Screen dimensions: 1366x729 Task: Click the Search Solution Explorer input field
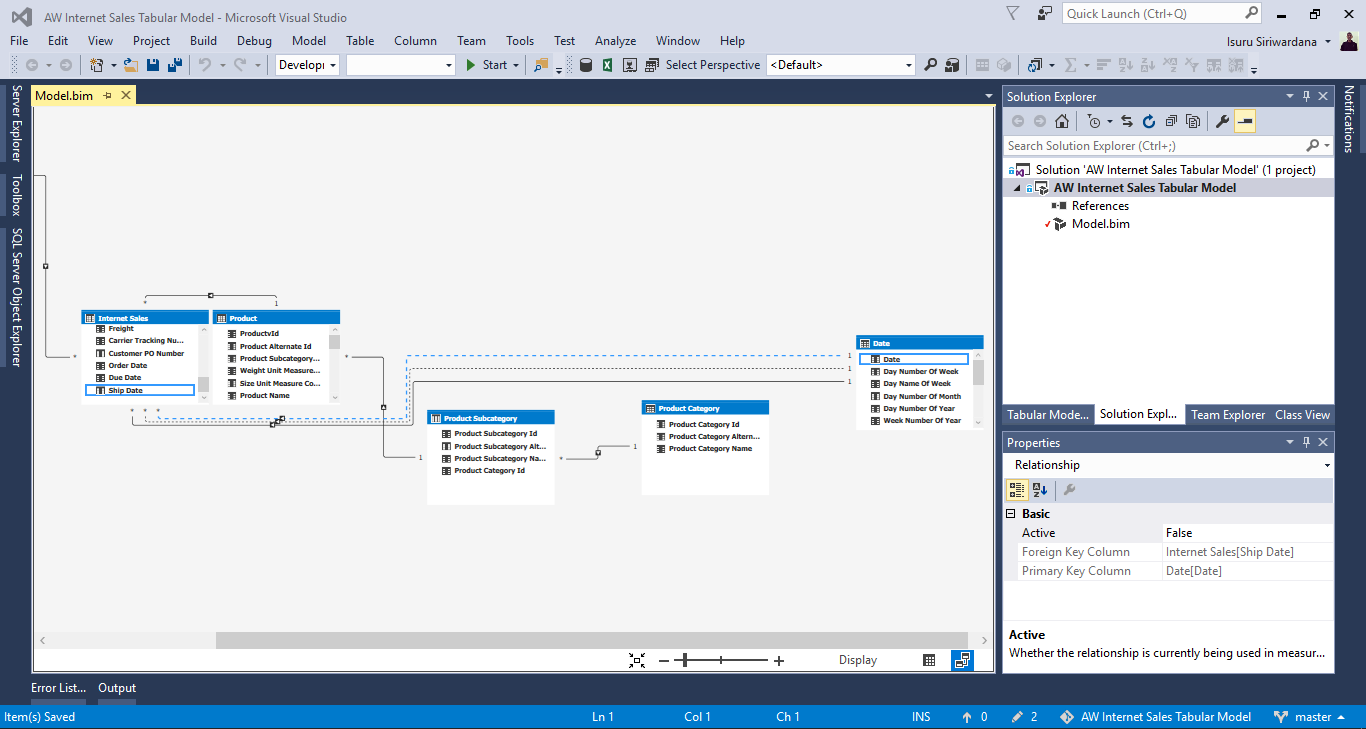coord(1150,145)
